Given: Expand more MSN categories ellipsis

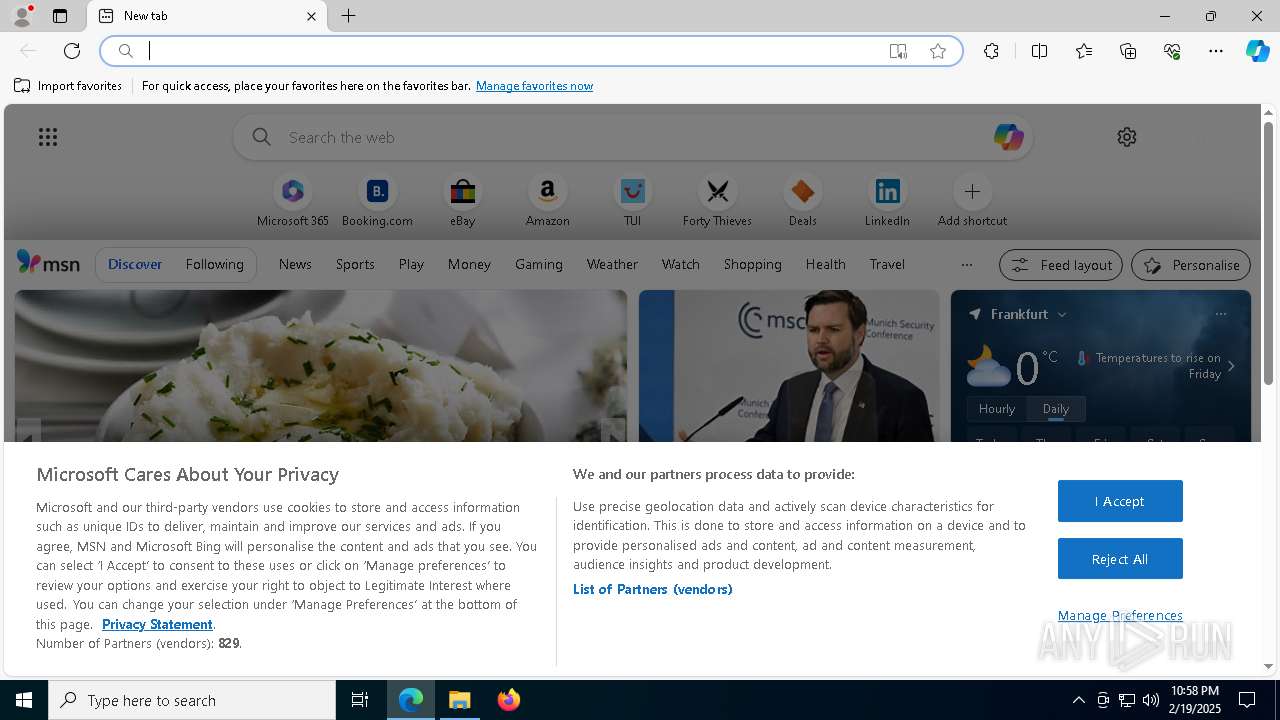Looking at the screenshot, I should click(966, 265).
